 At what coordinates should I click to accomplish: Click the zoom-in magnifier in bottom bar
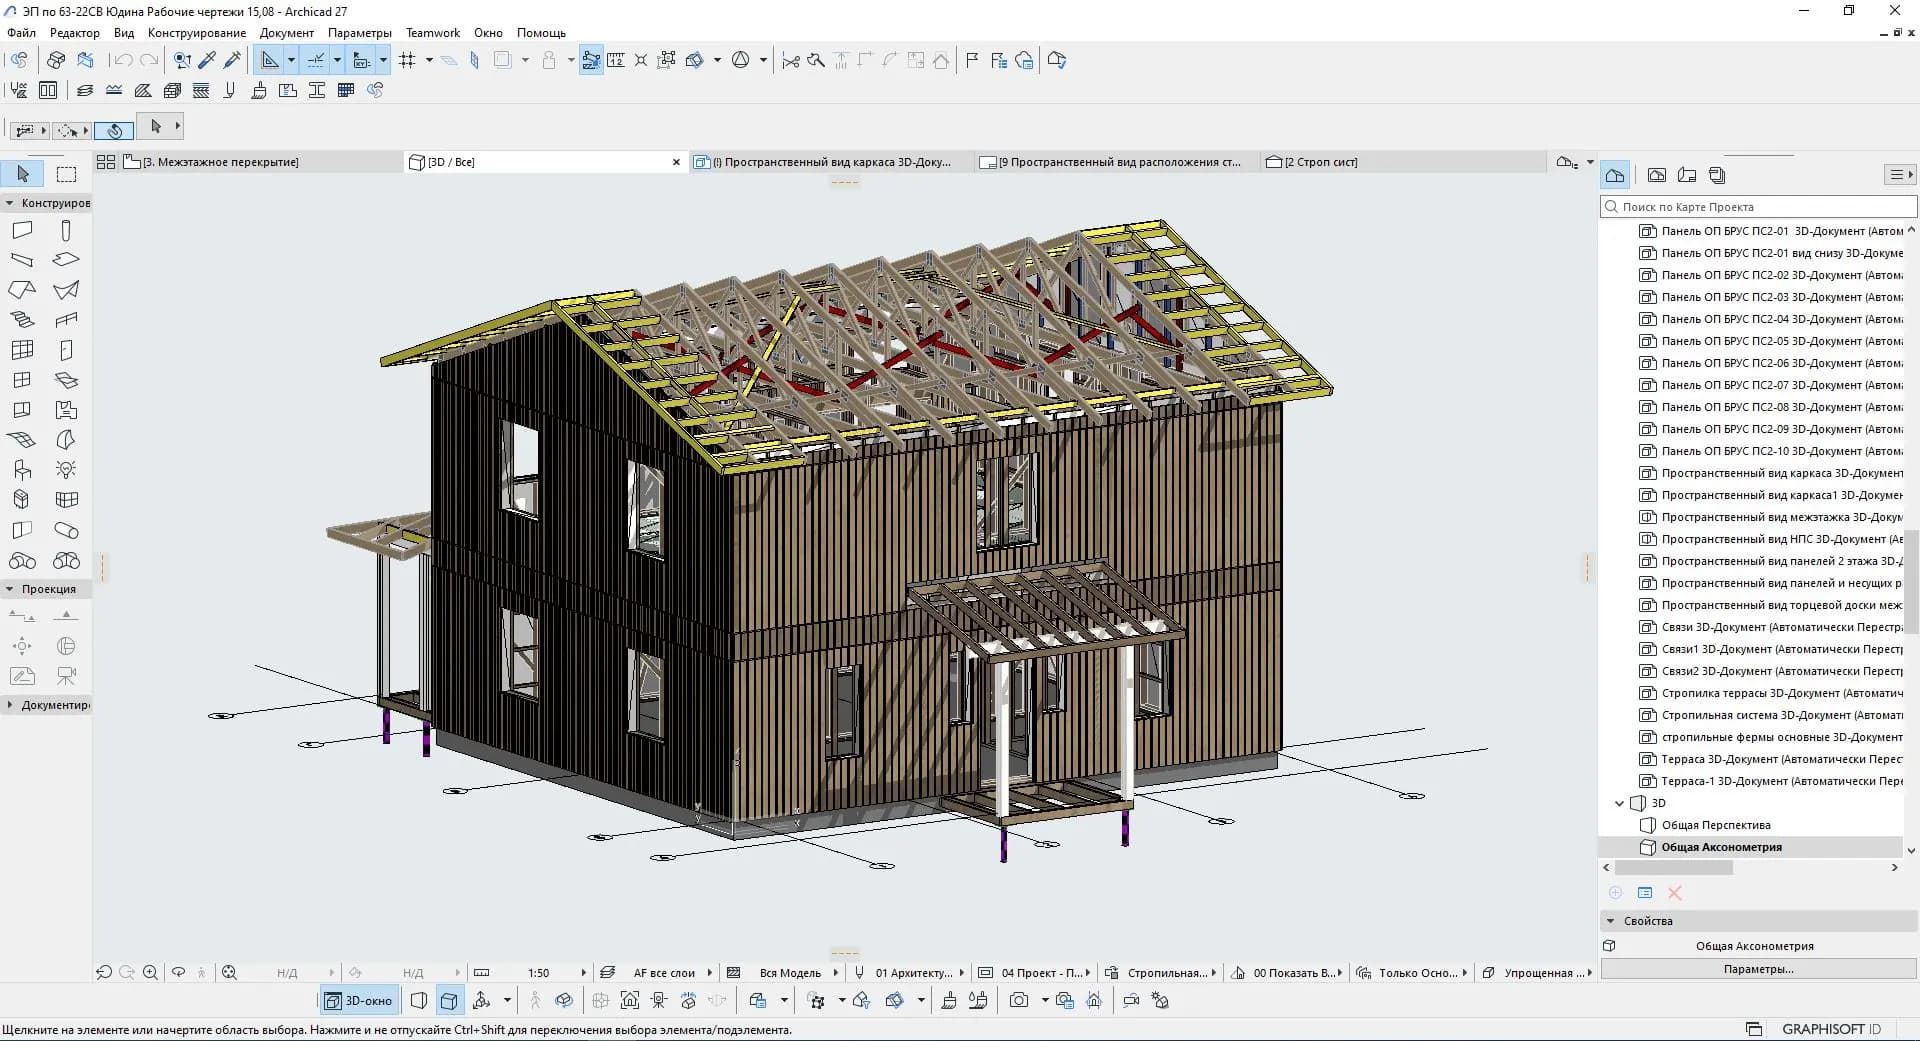(150, 972)
